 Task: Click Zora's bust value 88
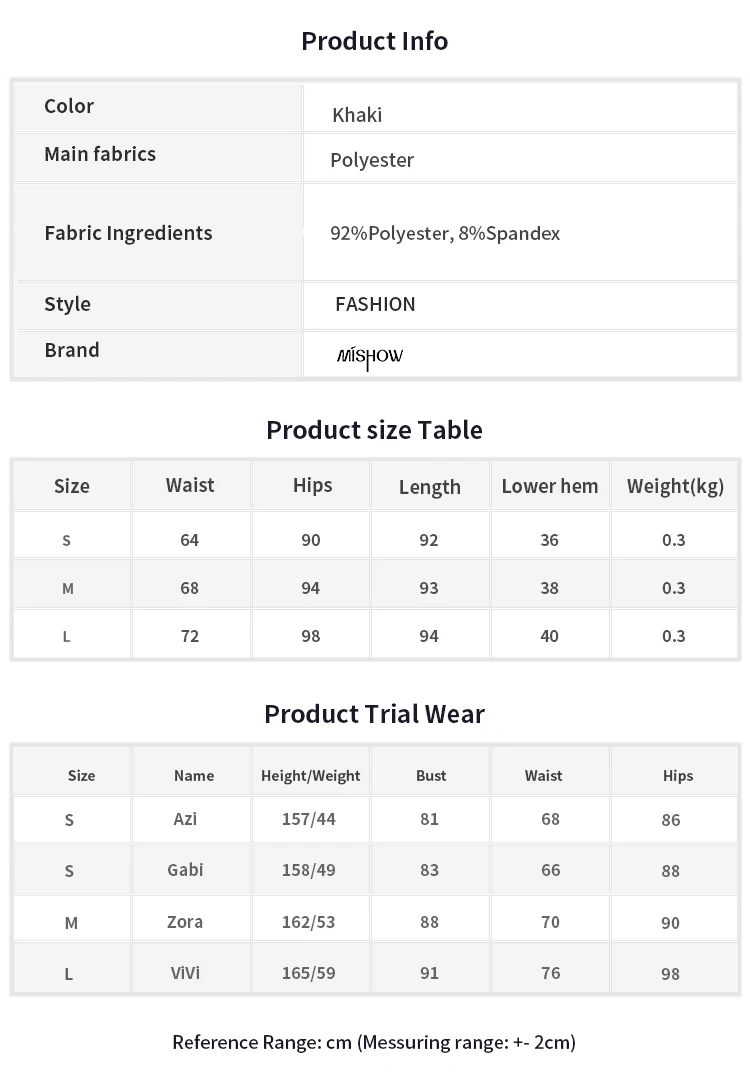429,922
